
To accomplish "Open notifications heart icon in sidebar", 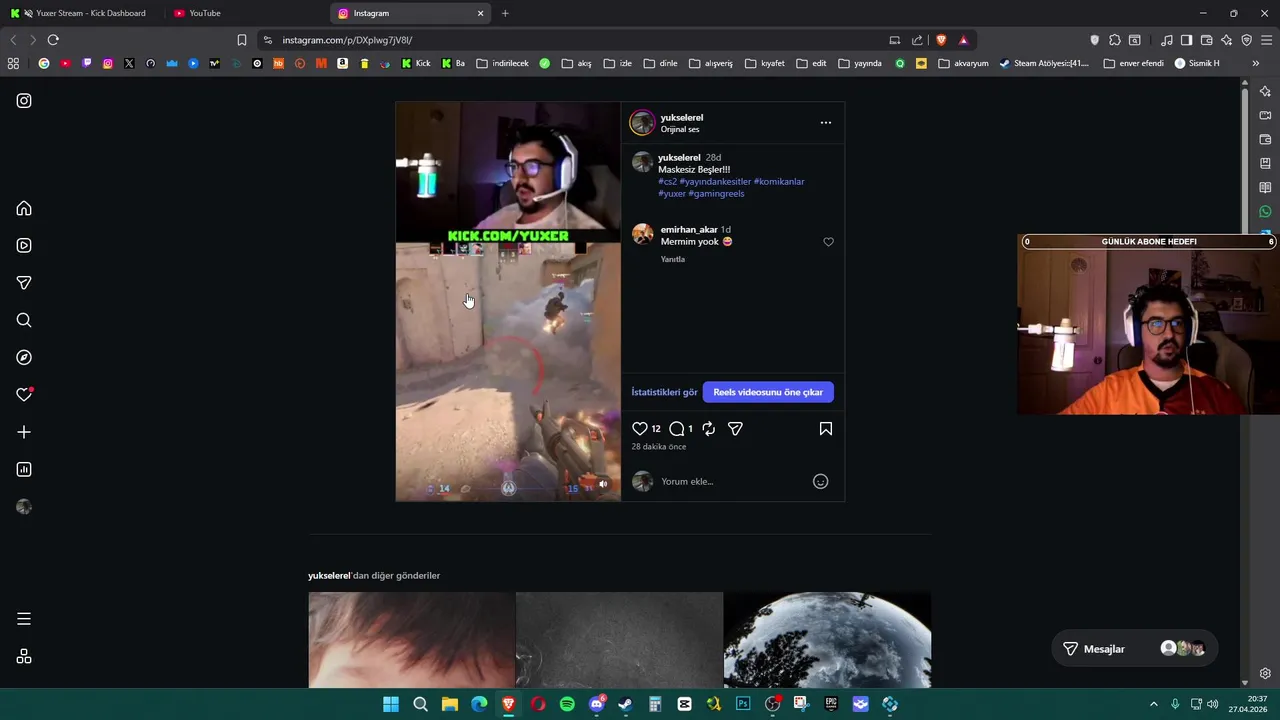I will point(24,395).
